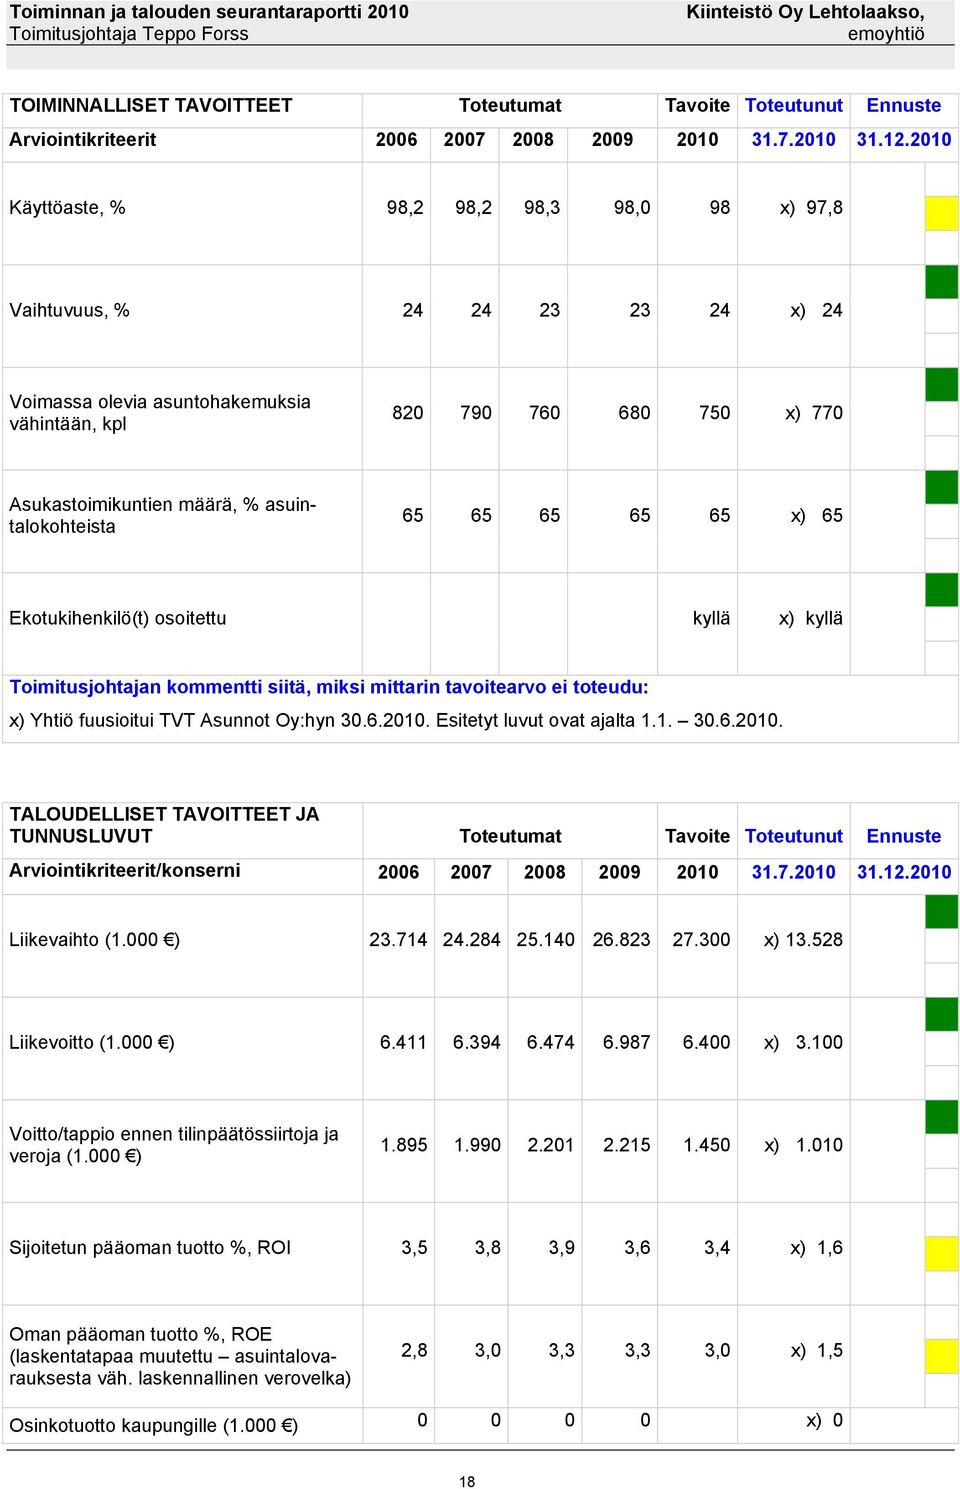The height and width of the screenshot is (1489, 960).
Task: Click Liikevaihto 2006 value '23.714'
Action: (398, 940)
